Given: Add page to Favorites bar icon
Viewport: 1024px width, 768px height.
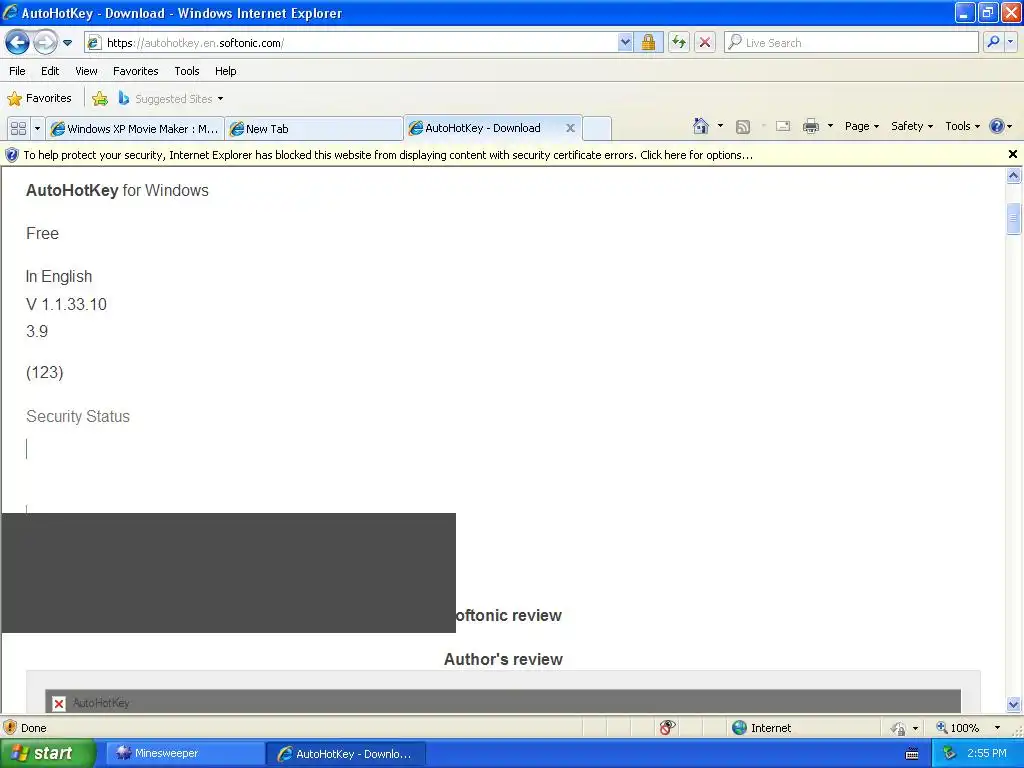Looking at the screenshot, I should click(100, 99).
